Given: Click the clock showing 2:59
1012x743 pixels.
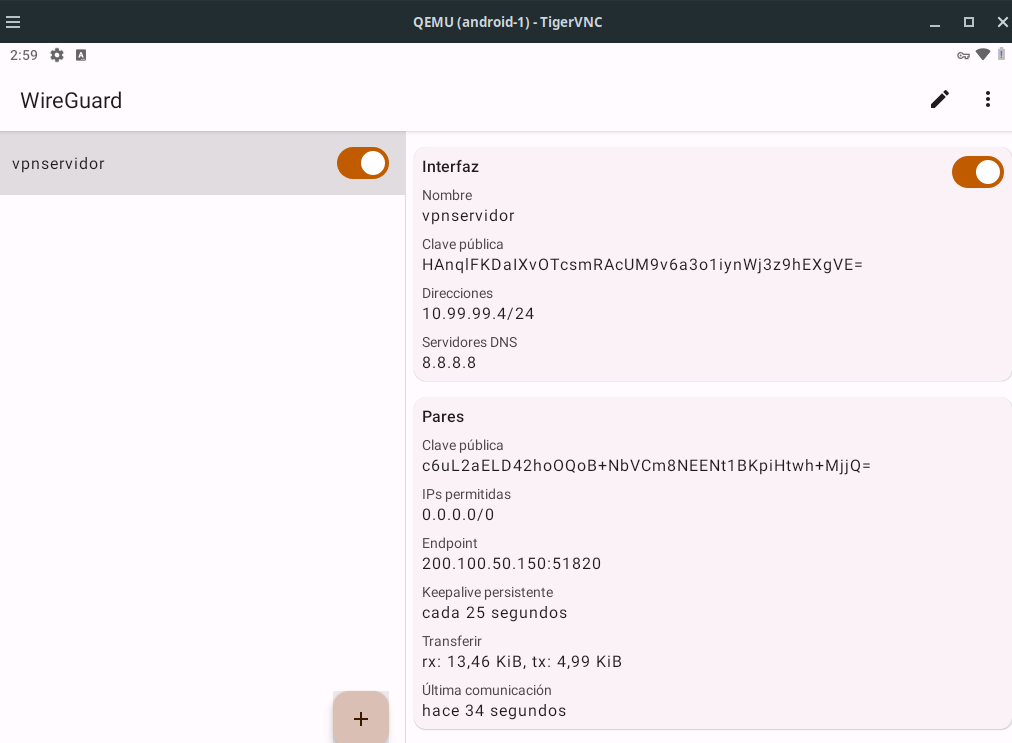Looking at the screenshot, I should coord(24,56).
